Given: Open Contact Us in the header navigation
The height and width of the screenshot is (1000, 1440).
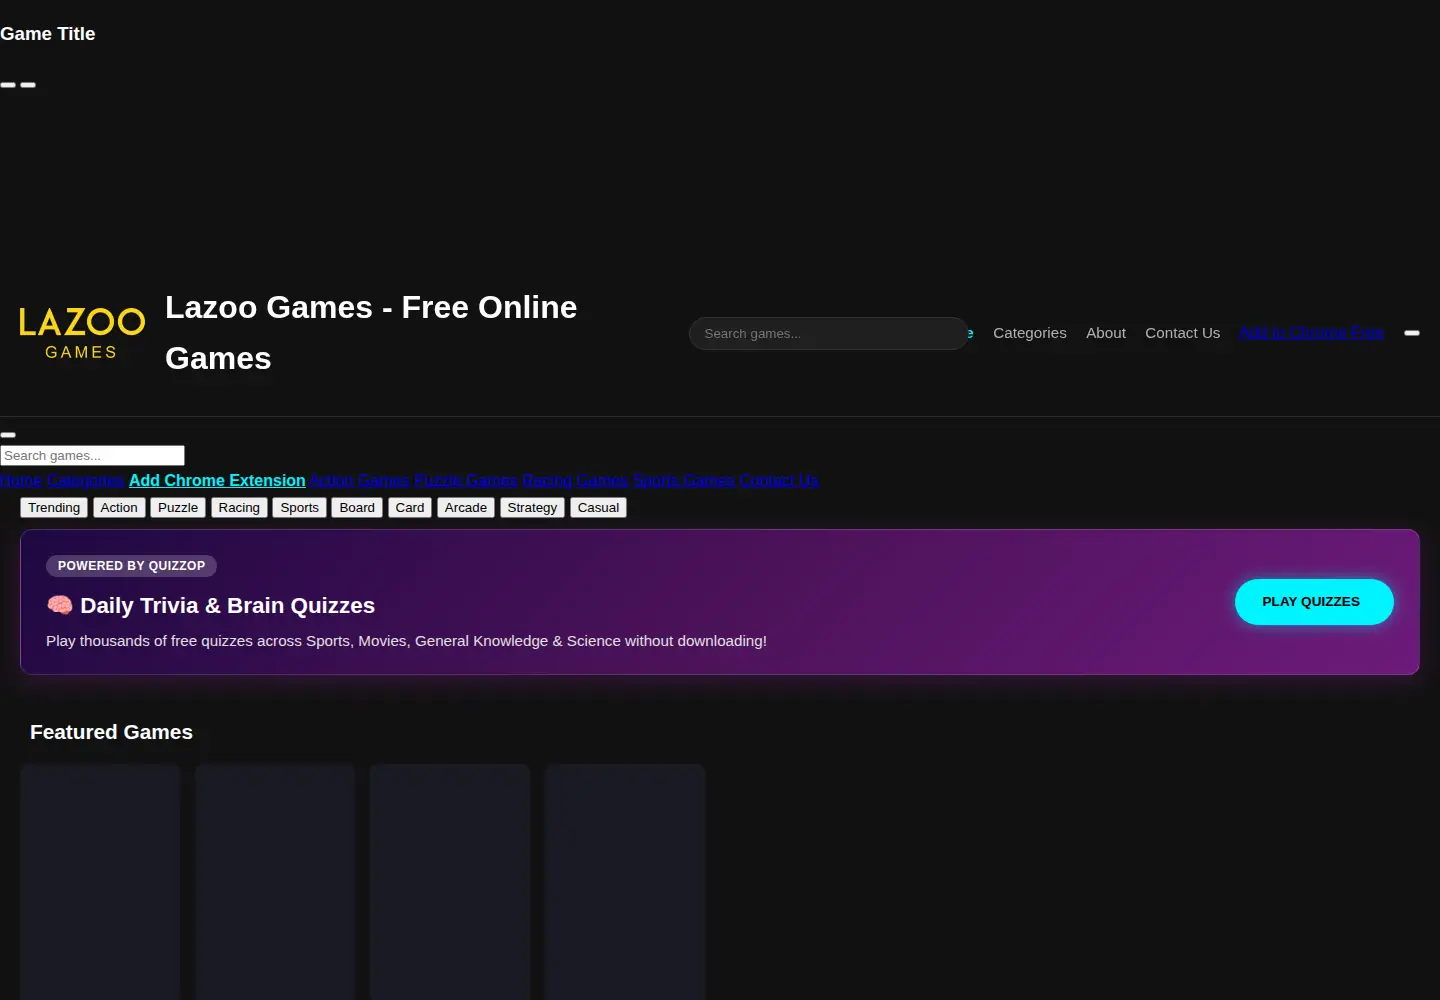Looking at the screenshot, I should 1183,333.
